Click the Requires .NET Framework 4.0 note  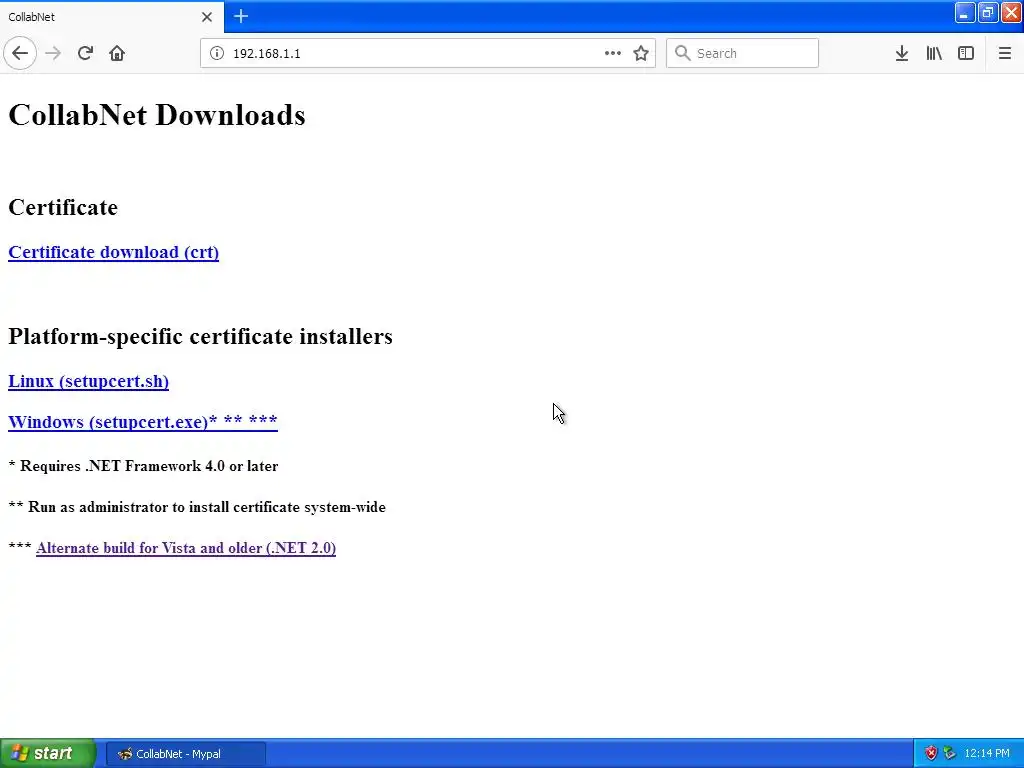point(144,466)
